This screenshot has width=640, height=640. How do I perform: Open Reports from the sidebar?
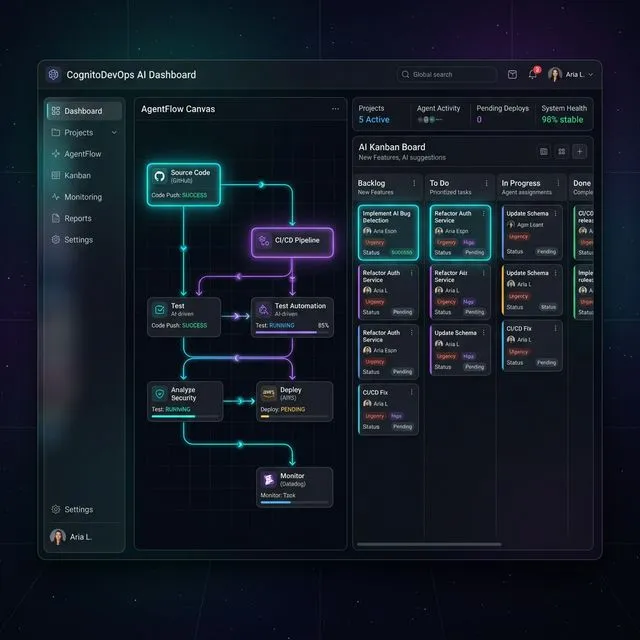tap(77, 218)
